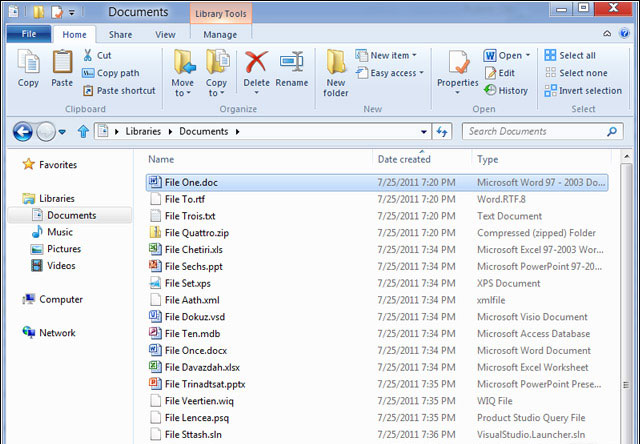Open the Copy to folder menu

coord(216,73)
